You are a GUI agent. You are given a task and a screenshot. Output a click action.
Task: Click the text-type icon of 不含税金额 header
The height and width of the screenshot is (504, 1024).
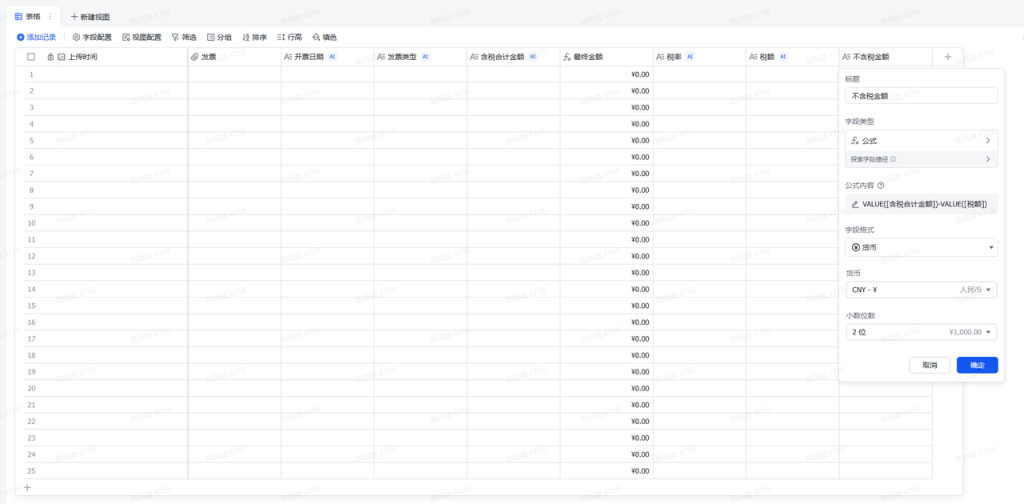(x=847, y=57)
